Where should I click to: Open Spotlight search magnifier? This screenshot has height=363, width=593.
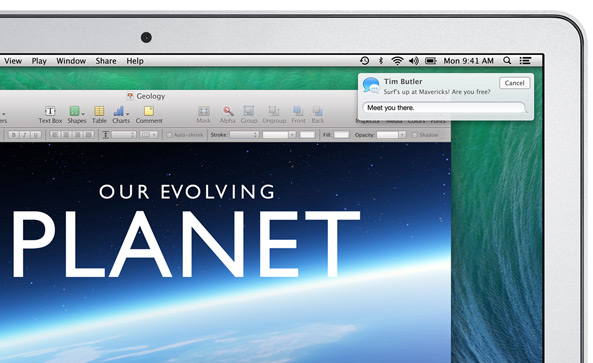click(507, 60)
